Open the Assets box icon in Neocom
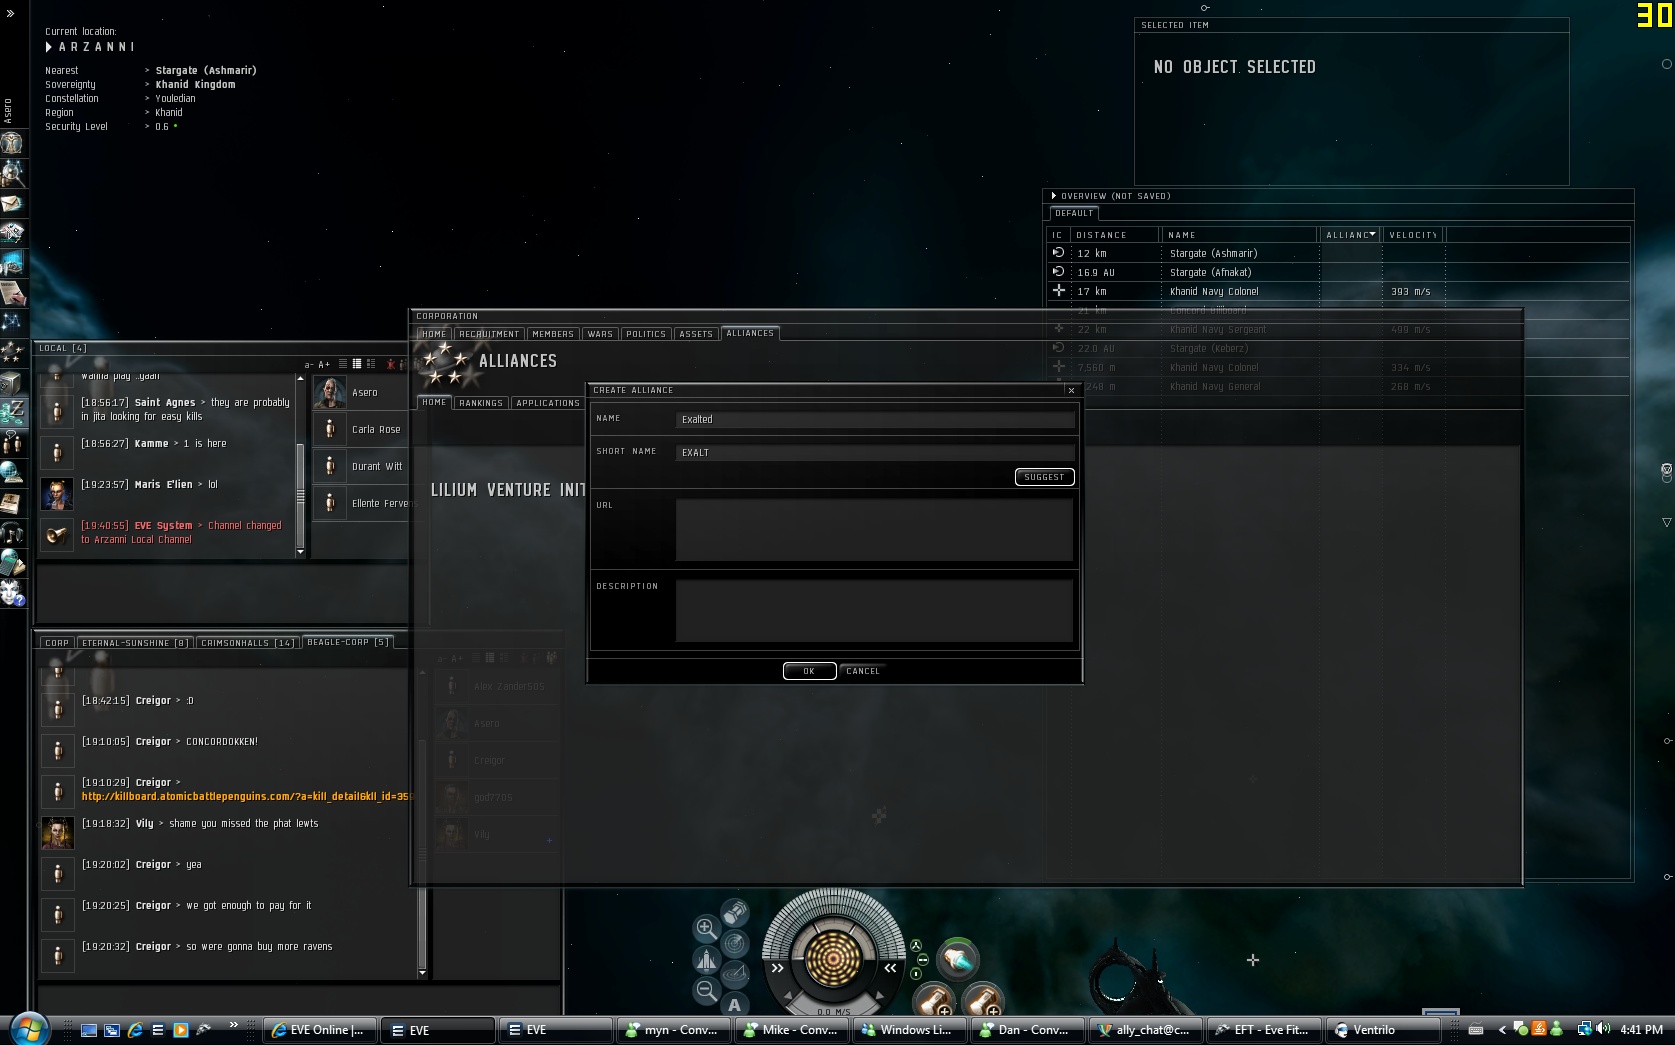Screen dimensions: 1675x1045 [x=12, y=382]
